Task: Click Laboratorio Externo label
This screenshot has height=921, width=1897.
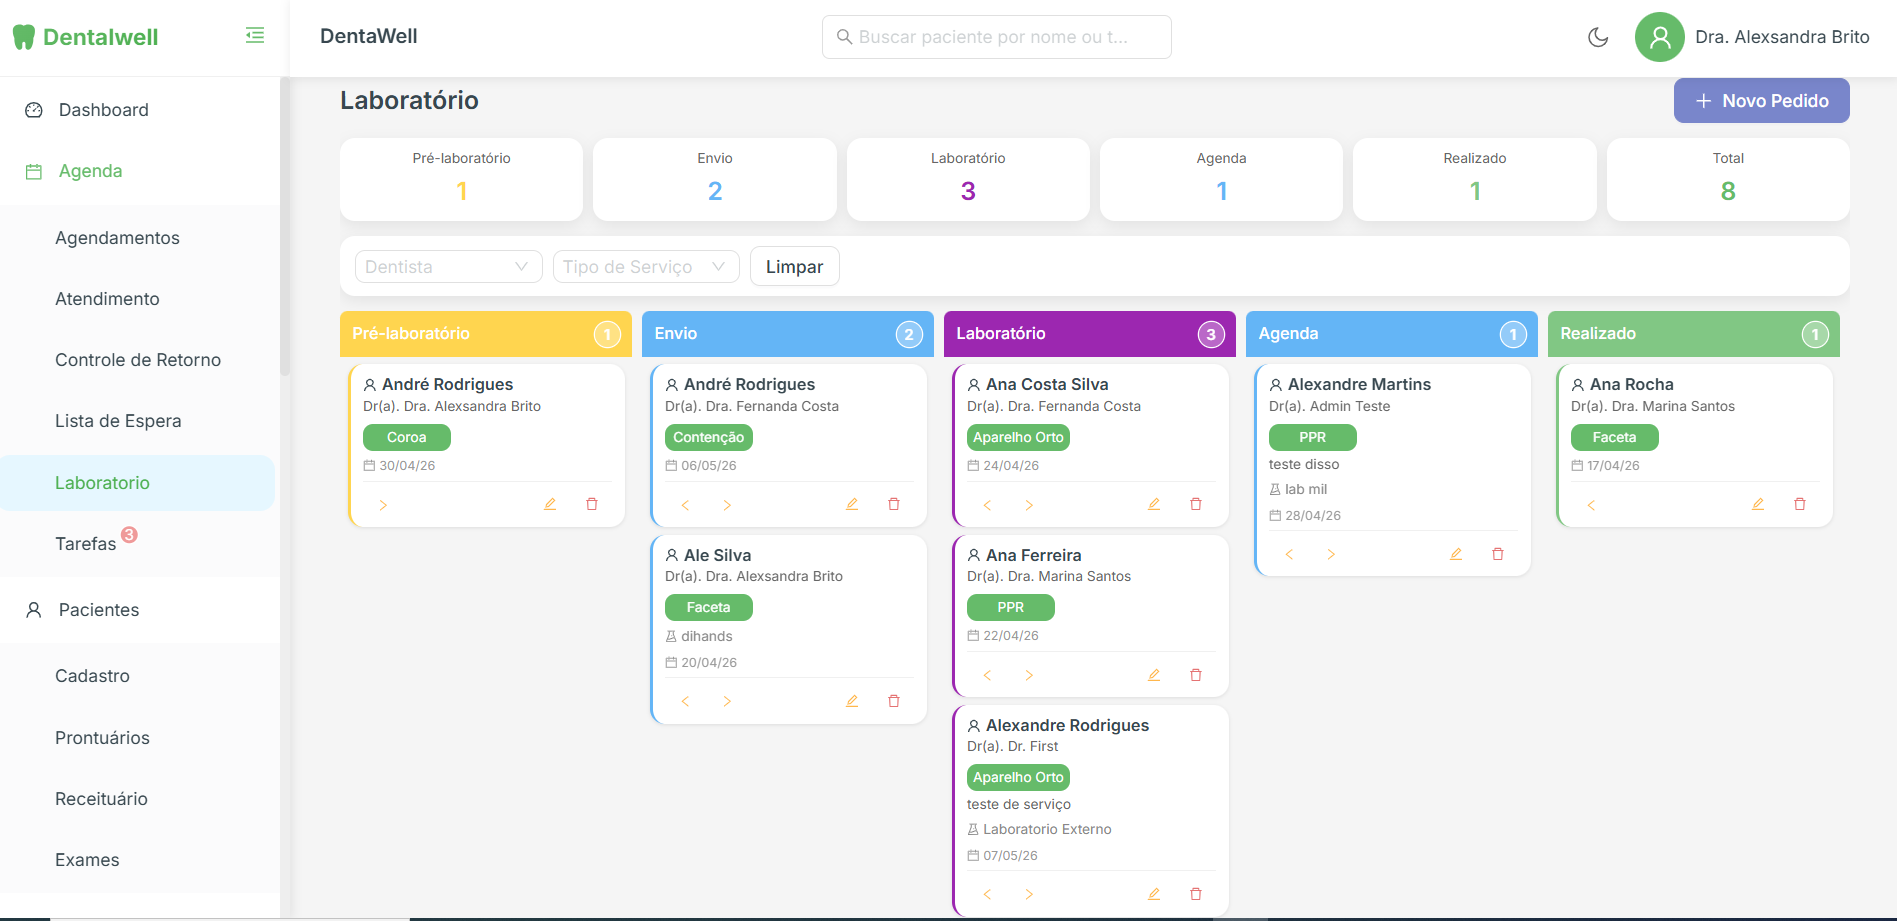Action: (1047, 829)
